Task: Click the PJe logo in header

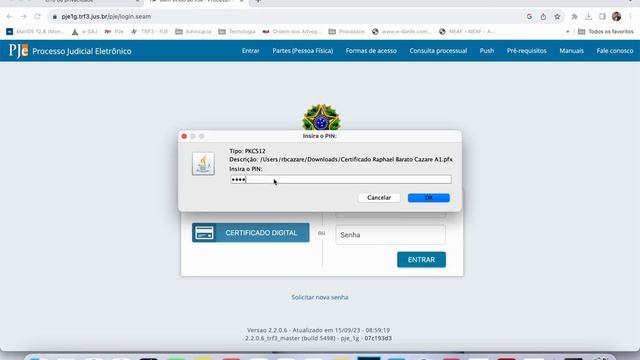Action: coord(18,51)
